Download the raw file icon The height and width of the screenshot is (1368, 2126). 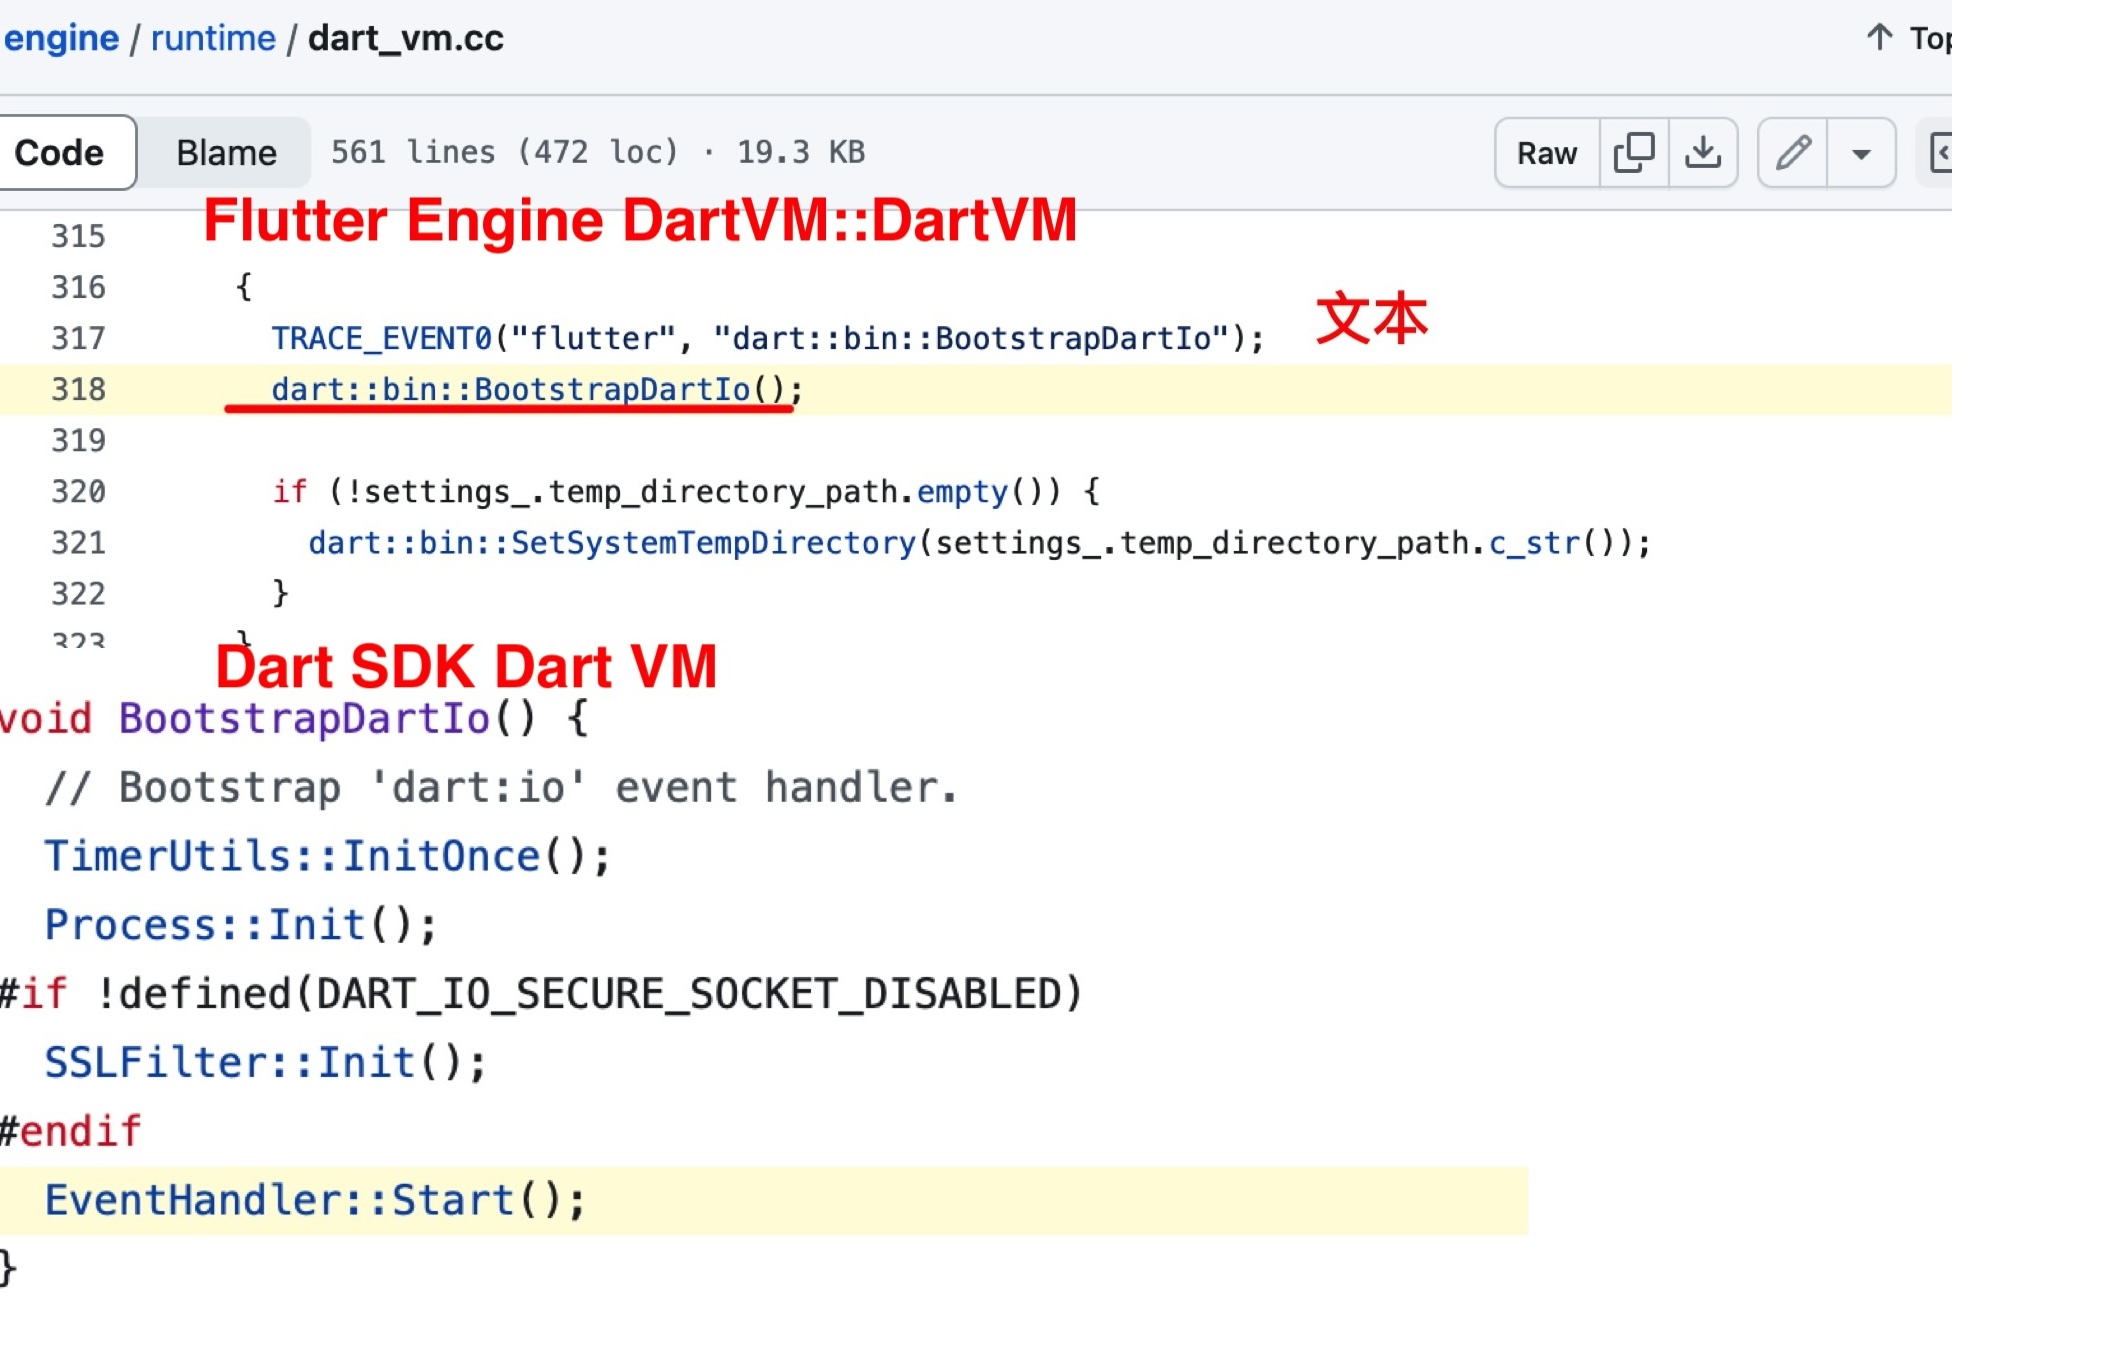point(1703,153)
